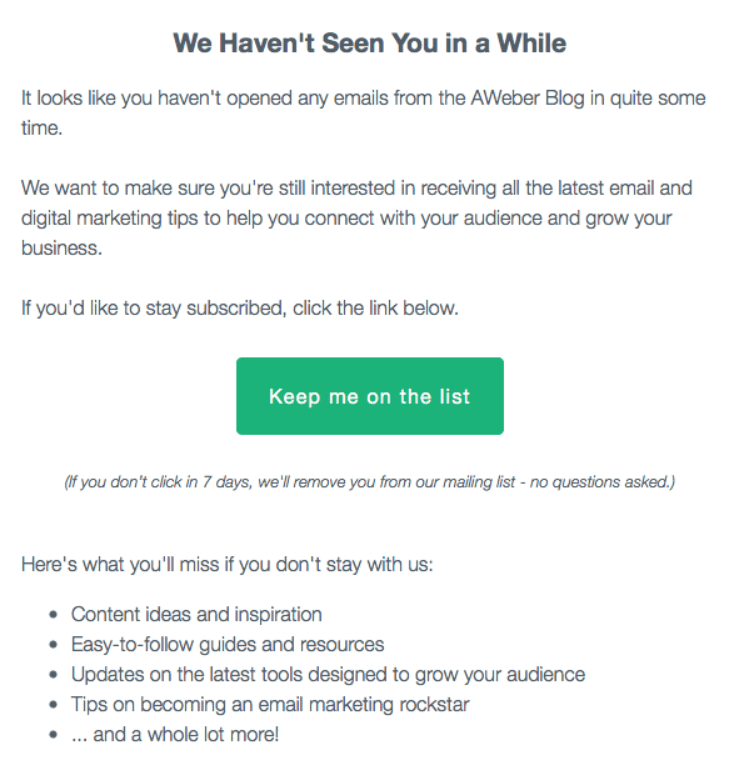738x782 pixels.
Task: Click the and a whole lot more bullet
Action: (x=175, y=735)
